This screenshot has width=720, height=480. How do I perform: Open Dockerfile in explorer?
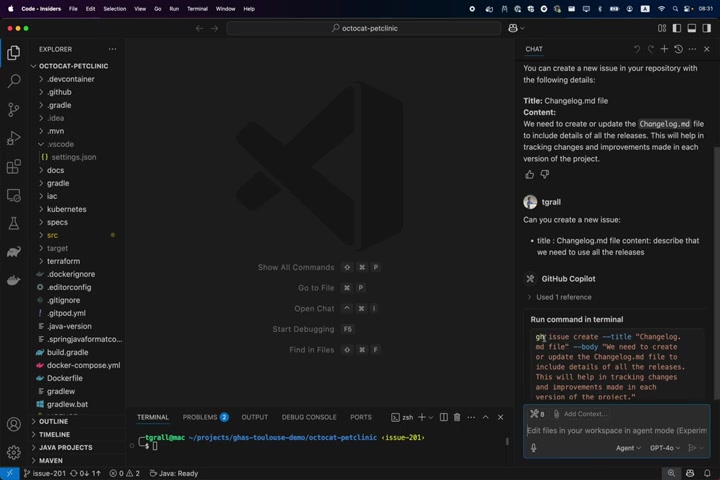(x=65, y=378)
